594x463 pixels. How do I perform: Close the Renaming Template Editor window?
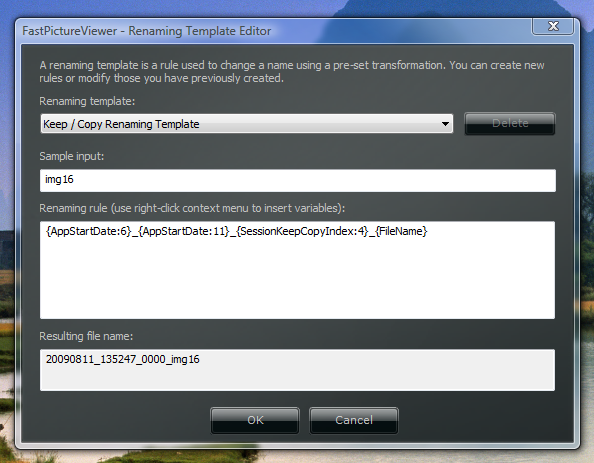coord(553,26)
